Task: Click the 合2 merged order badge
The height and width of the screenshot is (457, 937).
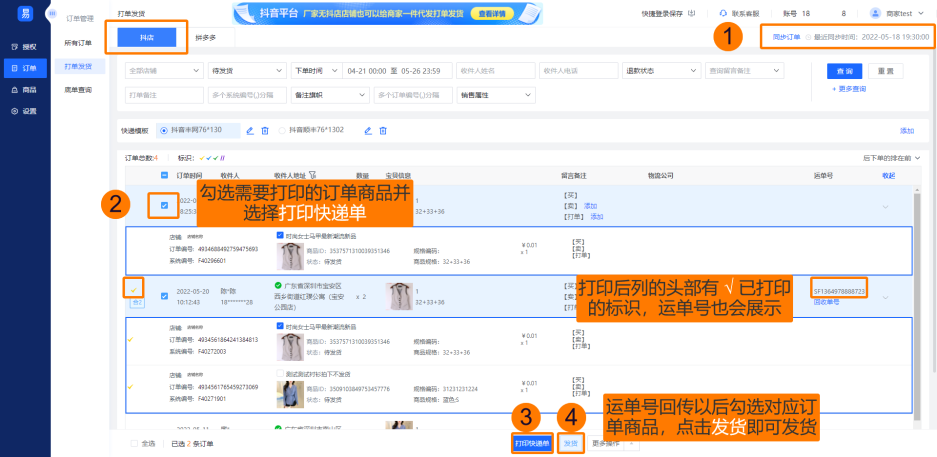Action: (x=136, y=303)
